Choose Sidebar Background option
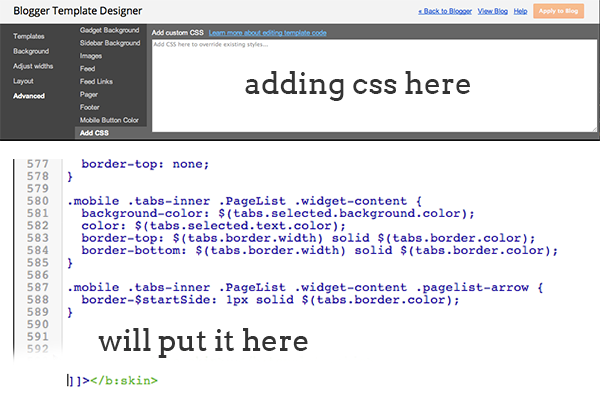This screenshot has width=600, height=398. click(x=110, y=43)
